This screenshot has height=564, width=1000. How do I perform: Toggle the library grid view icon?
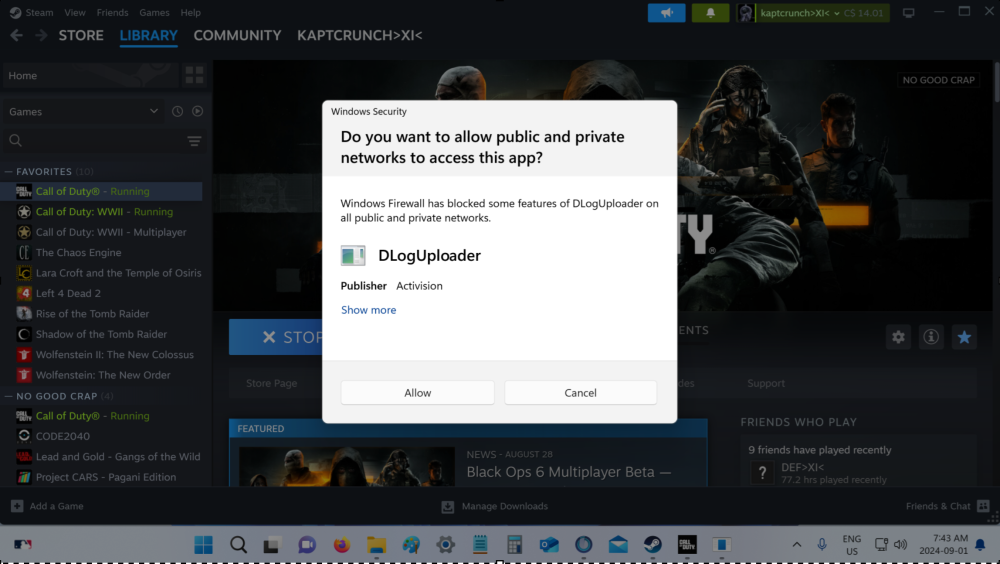tap(194, 75)
